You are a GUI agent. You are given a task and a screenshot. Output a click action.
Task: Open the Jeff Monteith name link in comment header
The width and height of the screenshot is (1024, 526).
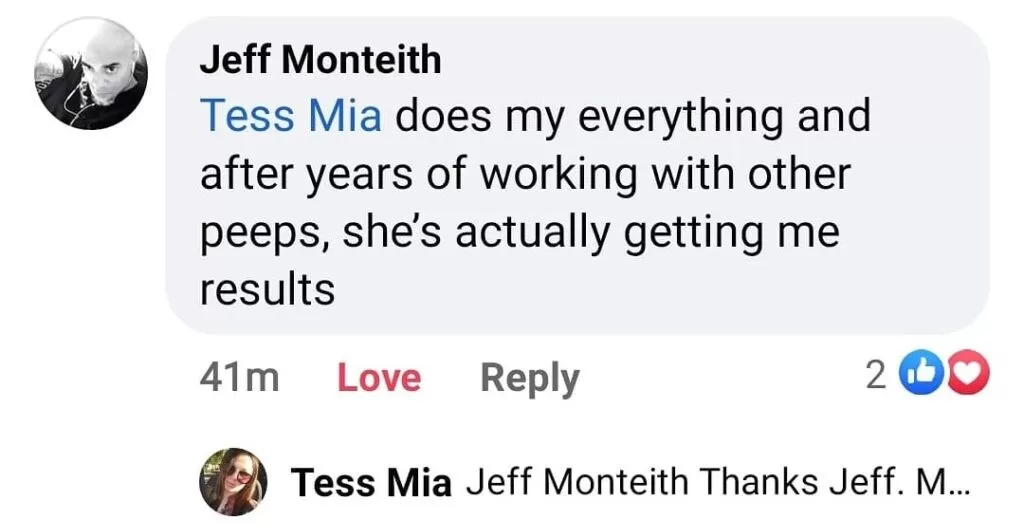pyautogui.click(x=320, y=60)
